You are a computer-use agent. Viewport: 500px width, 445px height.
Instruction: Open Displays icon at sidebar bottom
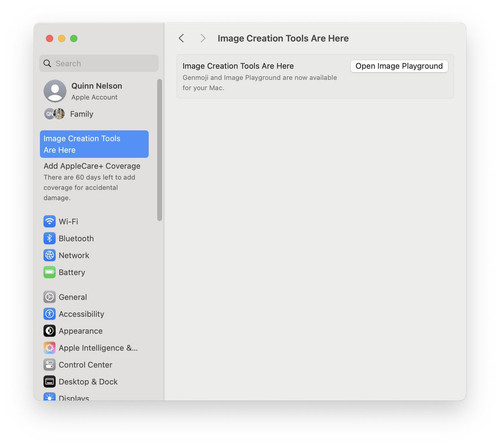49,397
